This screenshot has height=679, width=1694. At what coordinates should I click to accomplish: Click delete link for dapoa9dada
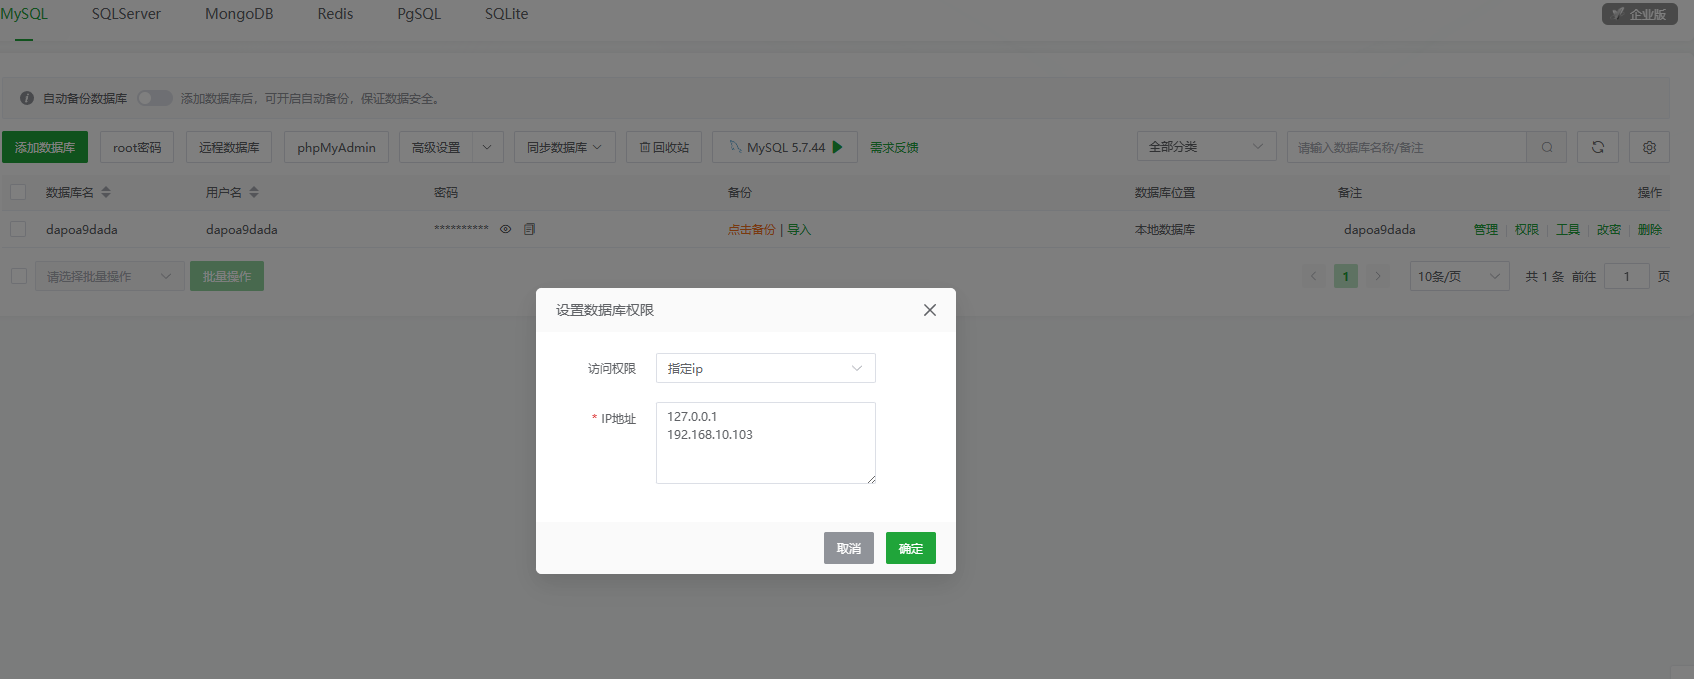pyautogui.click(x=1650, y=229)
